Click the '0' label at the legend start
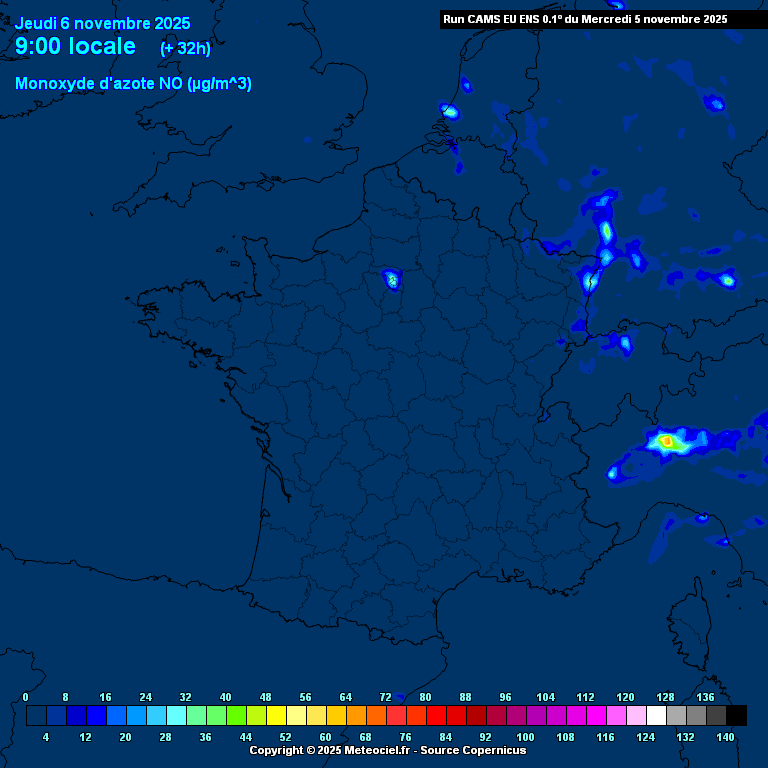The height and width of the screenshot is (768, 768). coord(26,697)
